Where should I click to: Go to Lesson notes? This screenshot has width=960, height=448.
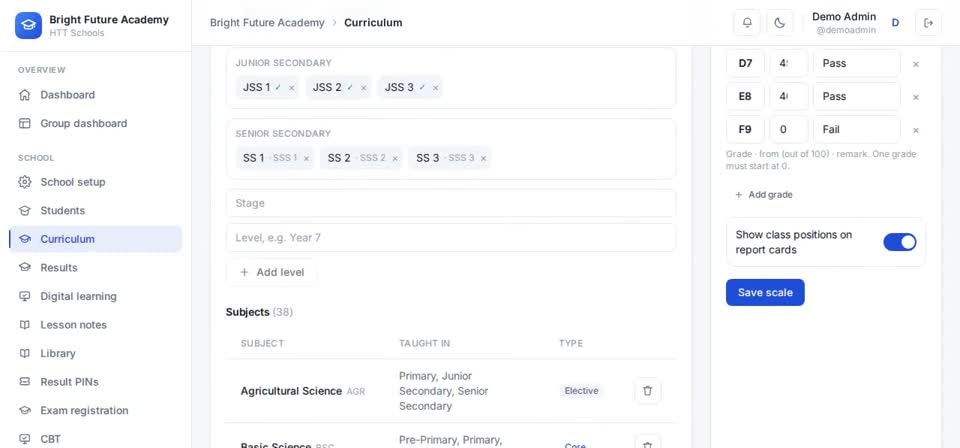point(96,324)
